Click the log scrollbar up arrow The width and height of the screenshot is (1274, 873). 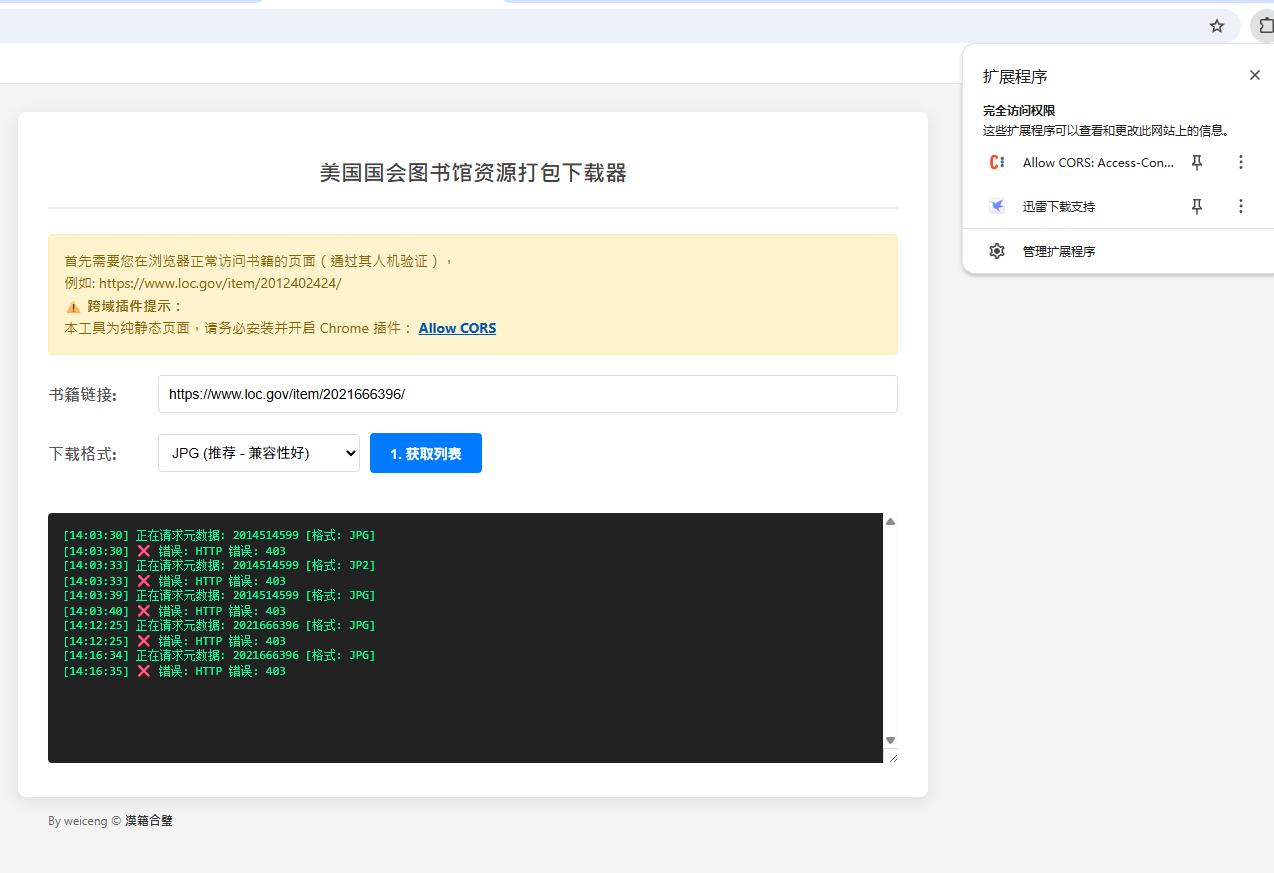tap(890, 521)
